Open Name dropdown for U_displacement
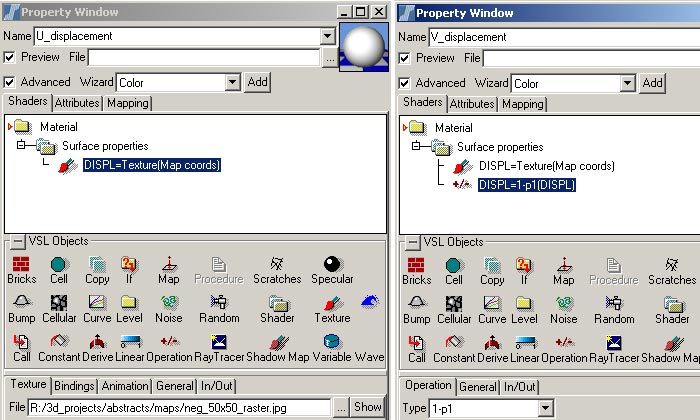Screen dimensions: 700x420 coord(328,36)
